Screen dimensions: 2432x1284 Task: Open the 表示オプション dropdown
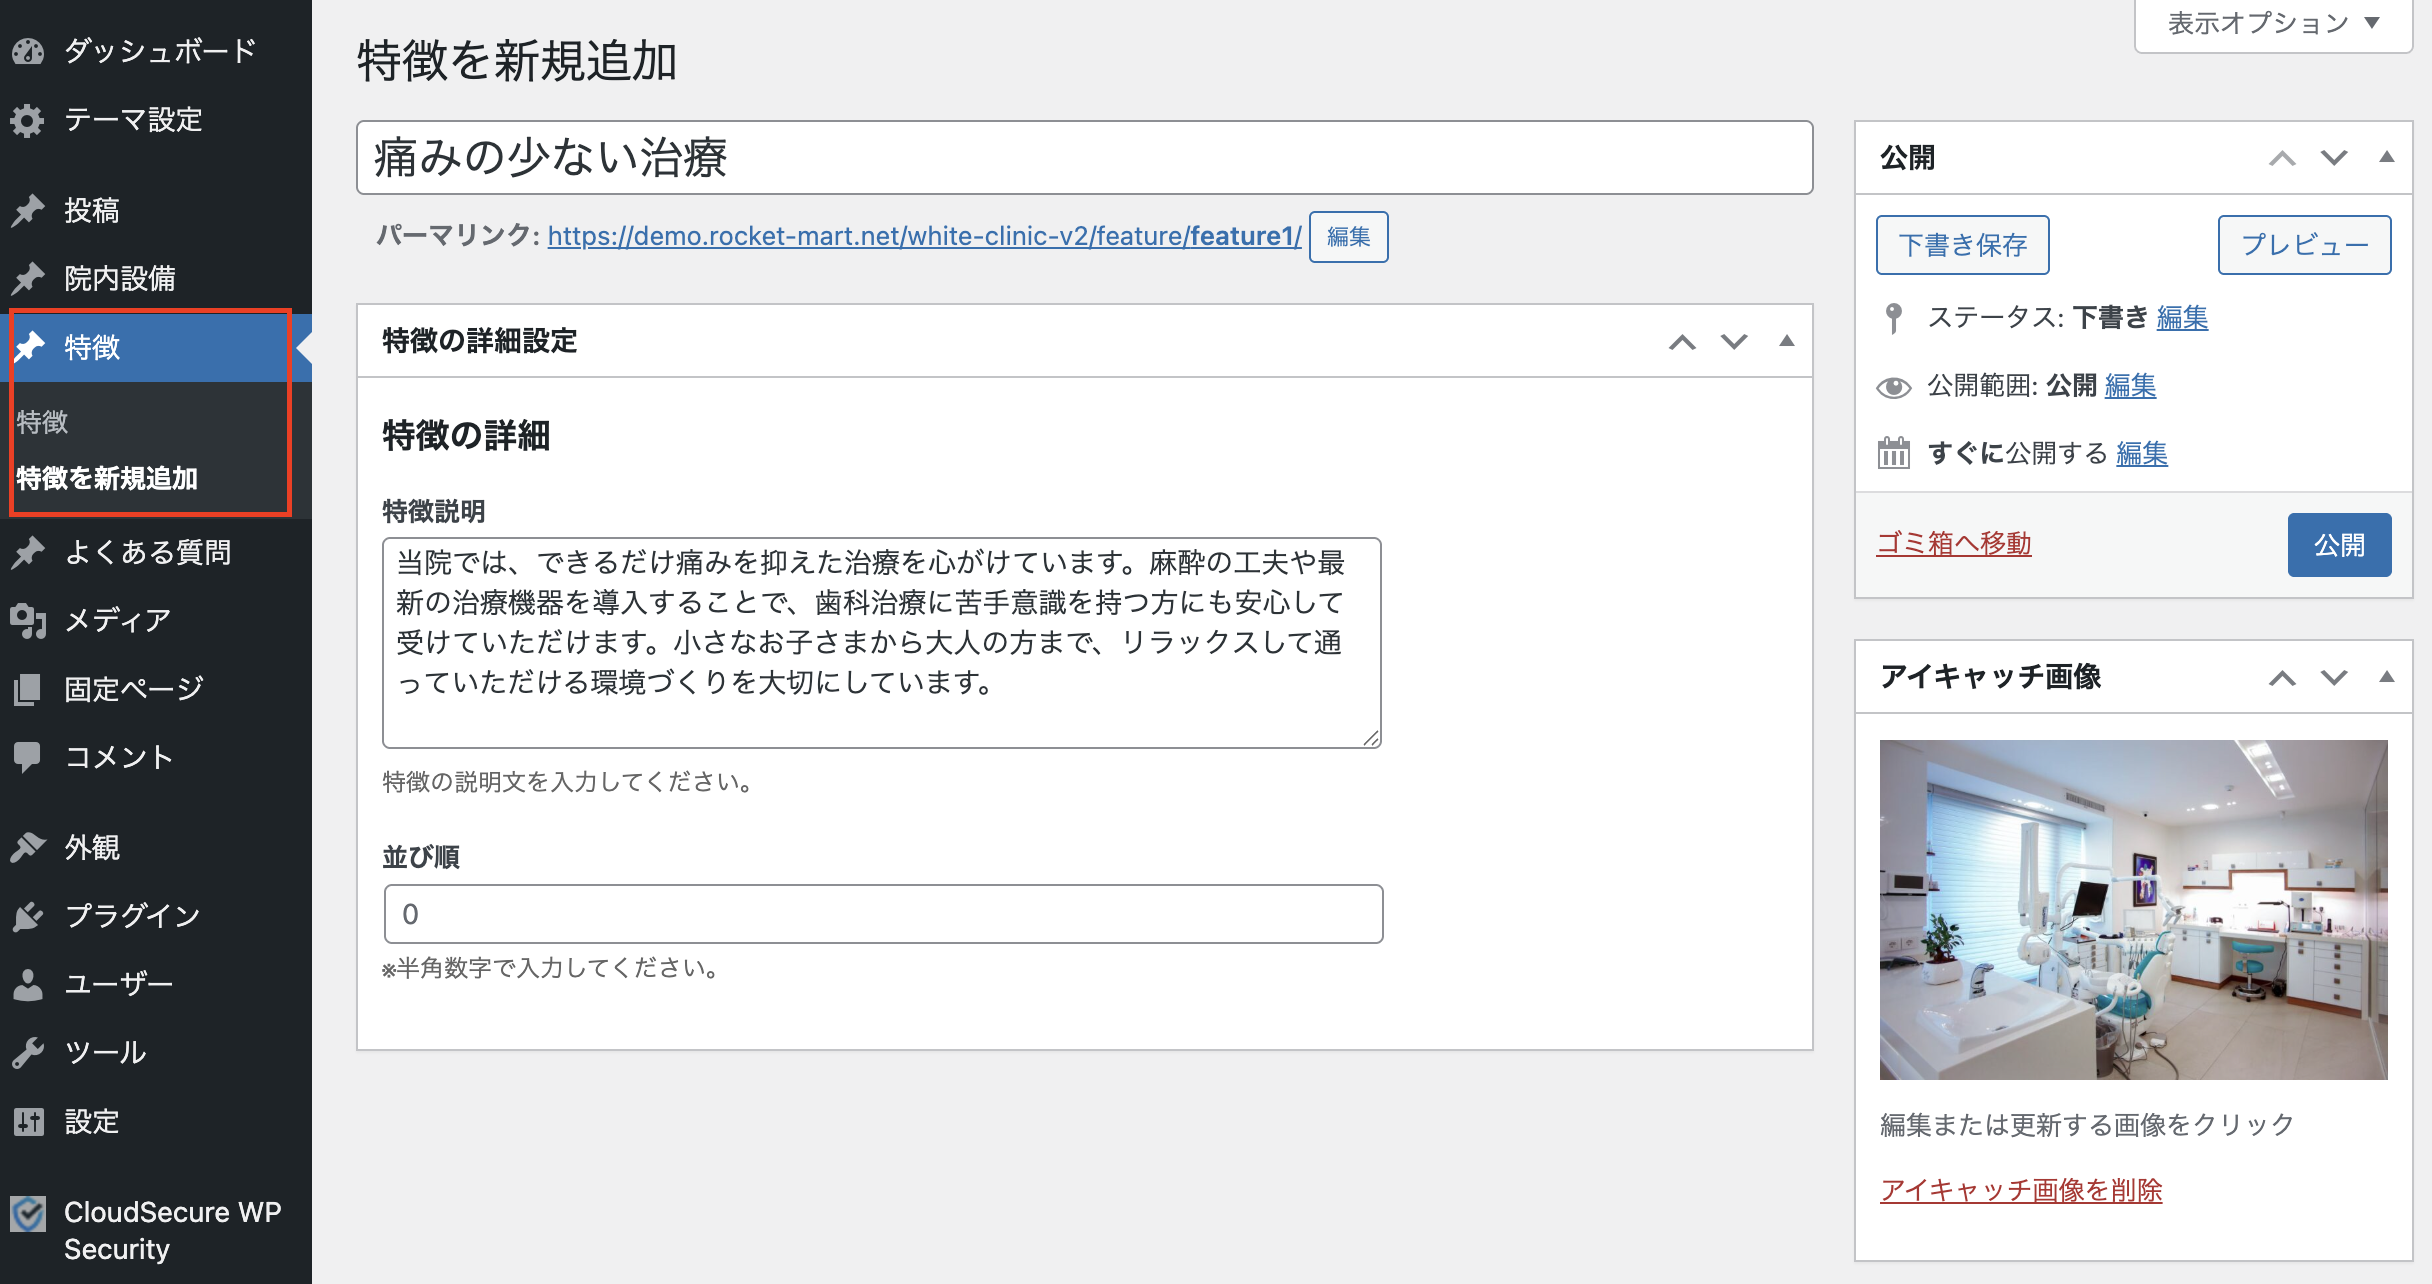pyautogui.click(x=2272, y=23)
